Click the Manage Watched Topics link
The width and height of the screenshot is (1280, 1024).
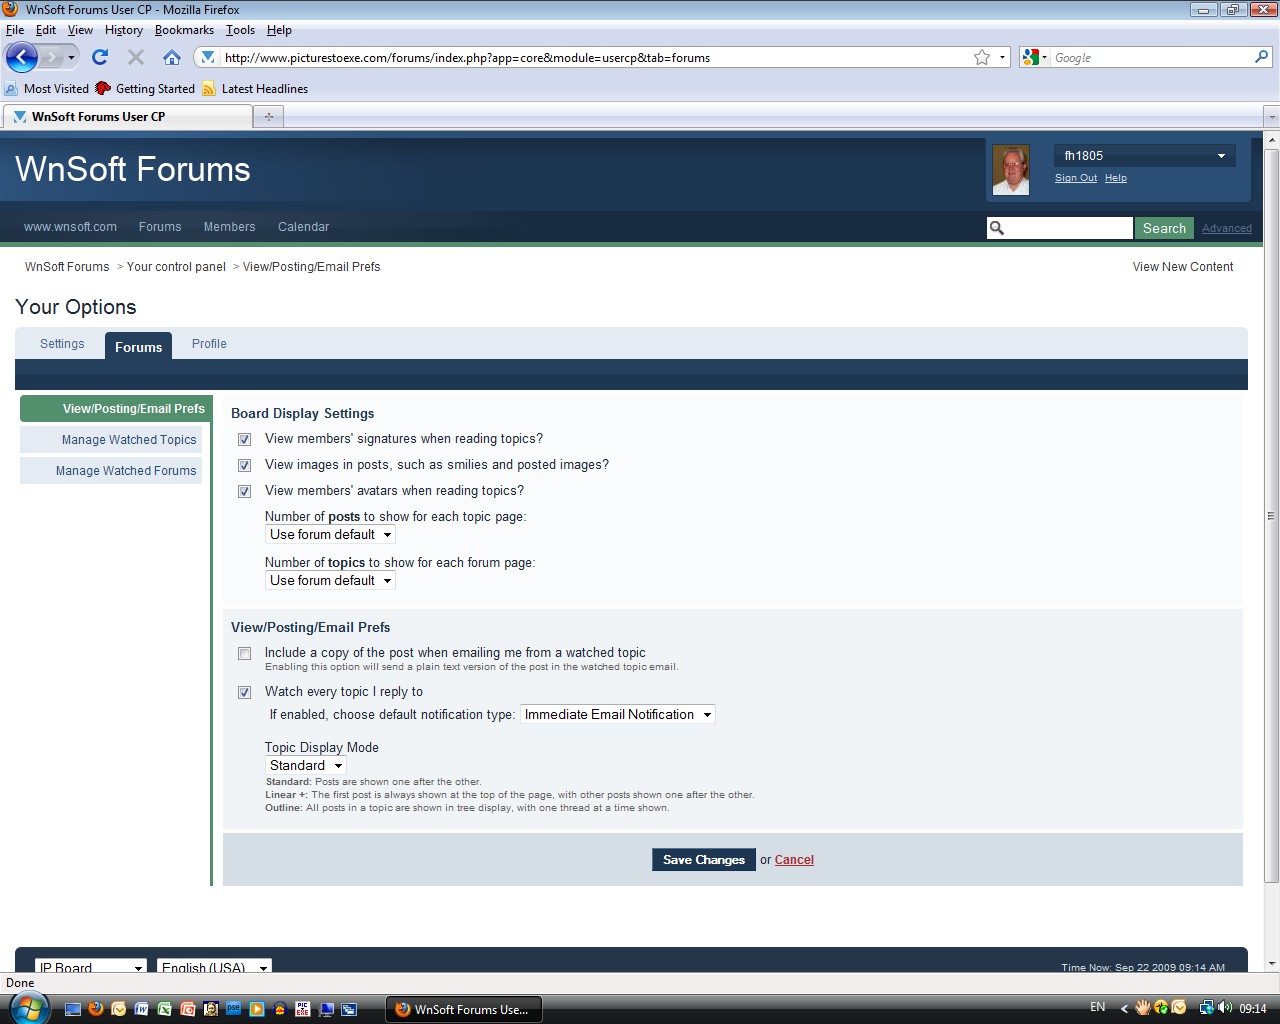pyautogui.click(x=129, y=440)
